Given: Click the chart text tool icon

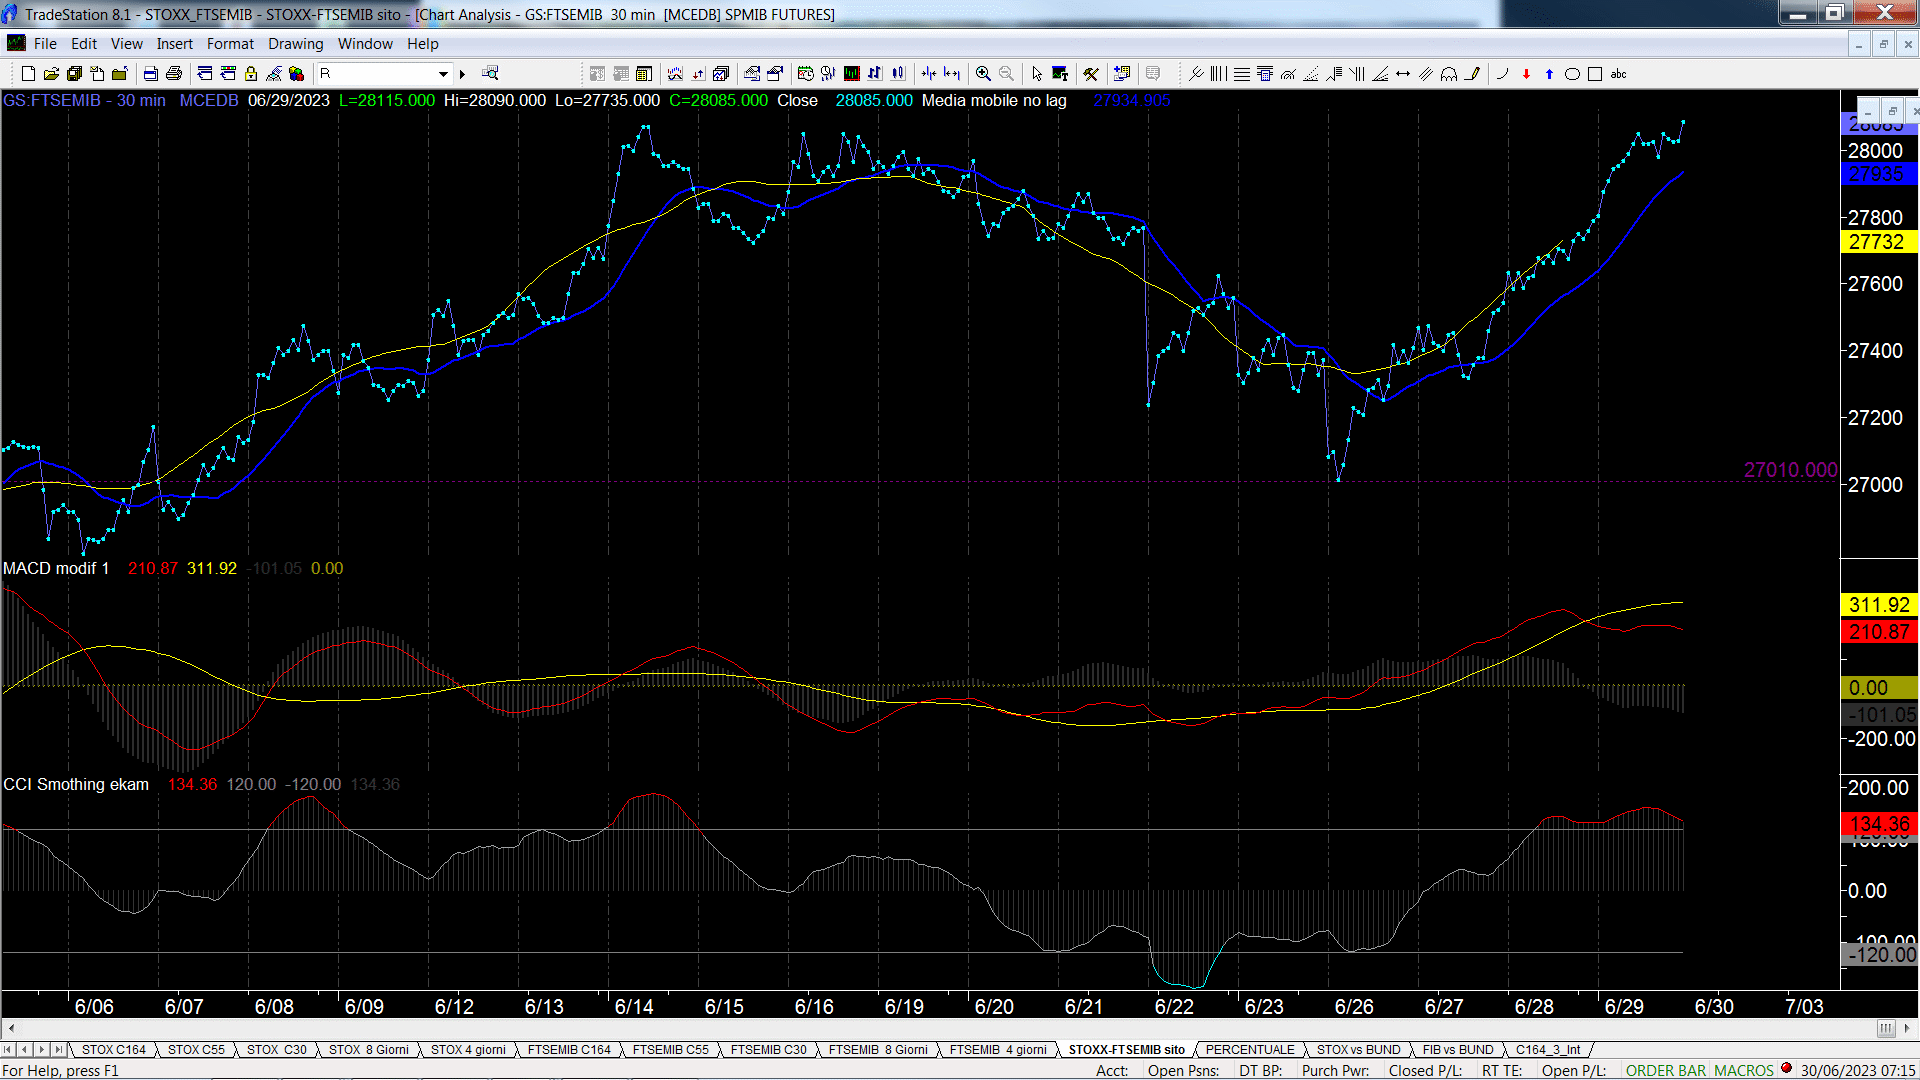Looking at the screenshot, I should [1060, 74].
